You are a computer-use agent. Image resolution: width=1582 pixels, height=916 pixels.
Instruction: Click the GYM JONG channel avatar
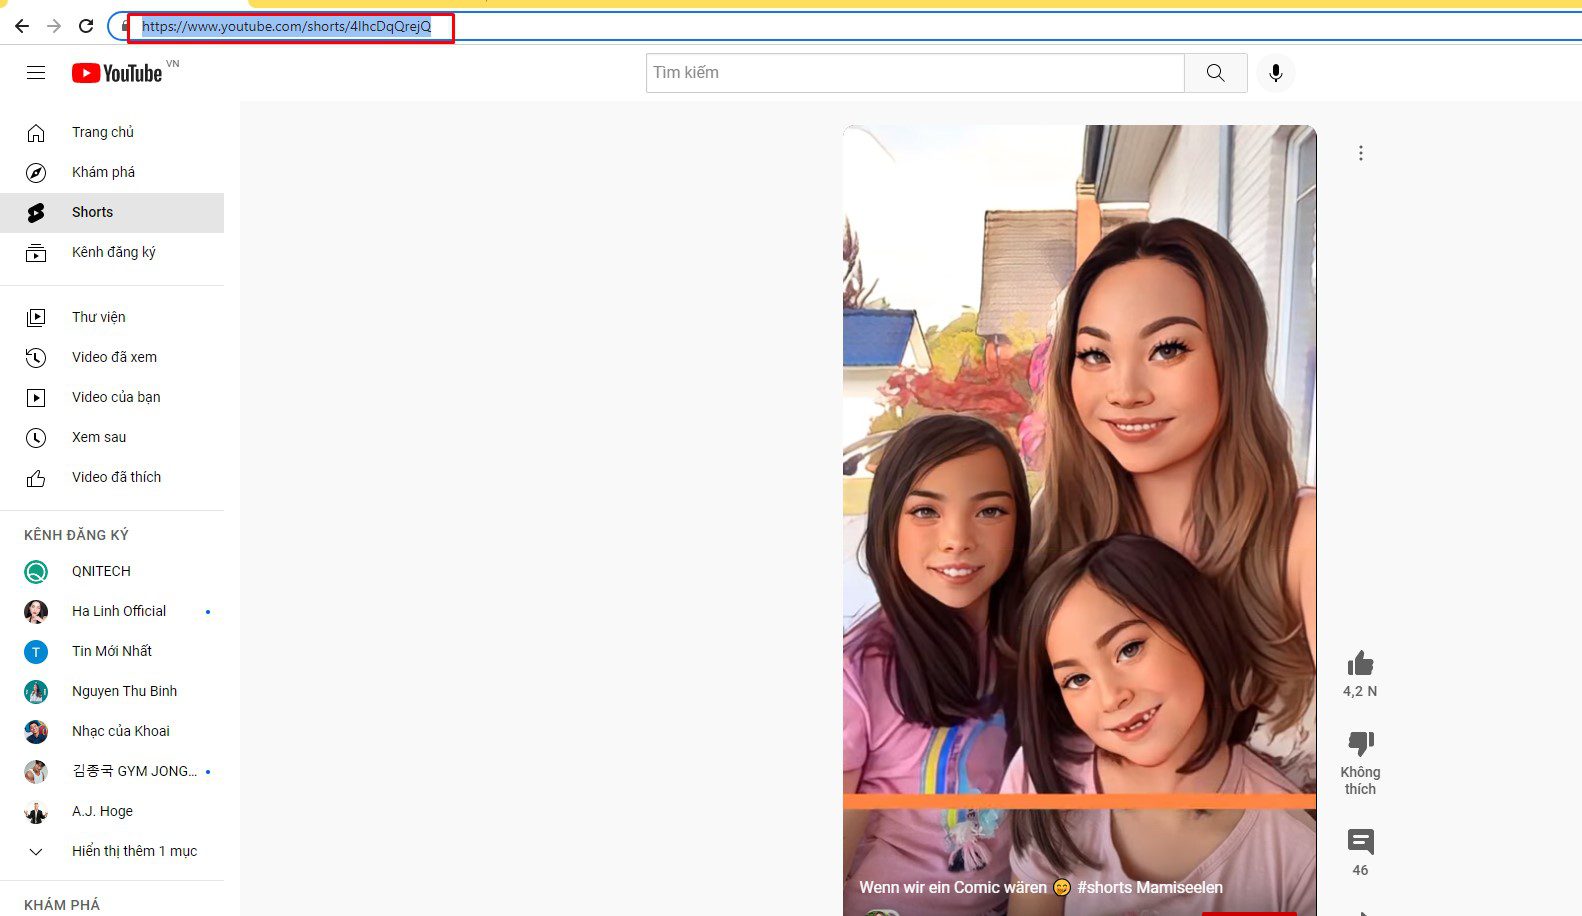(x=36, y=772)
